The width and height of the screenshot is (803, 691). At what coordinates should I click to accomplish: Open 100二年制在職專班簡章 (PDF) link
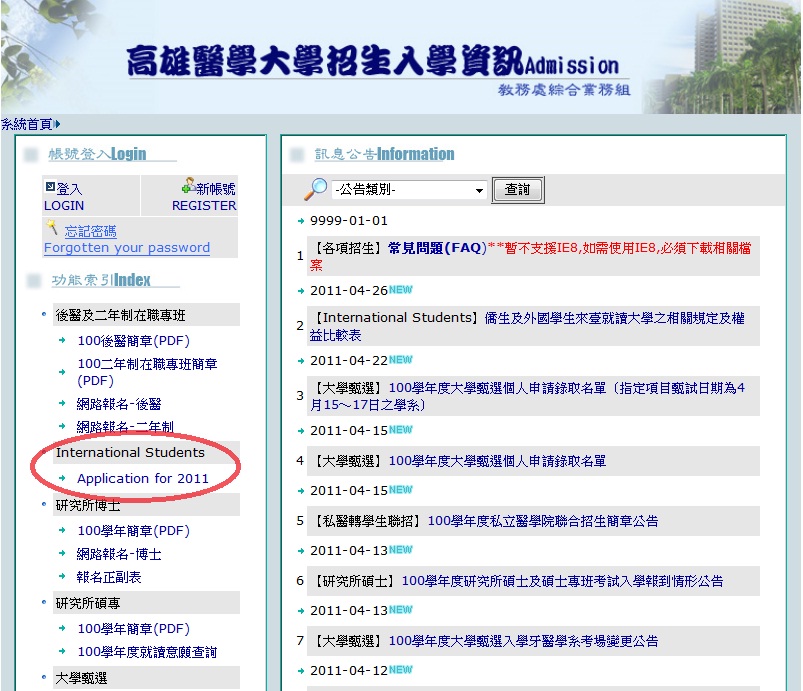(147, 372)
